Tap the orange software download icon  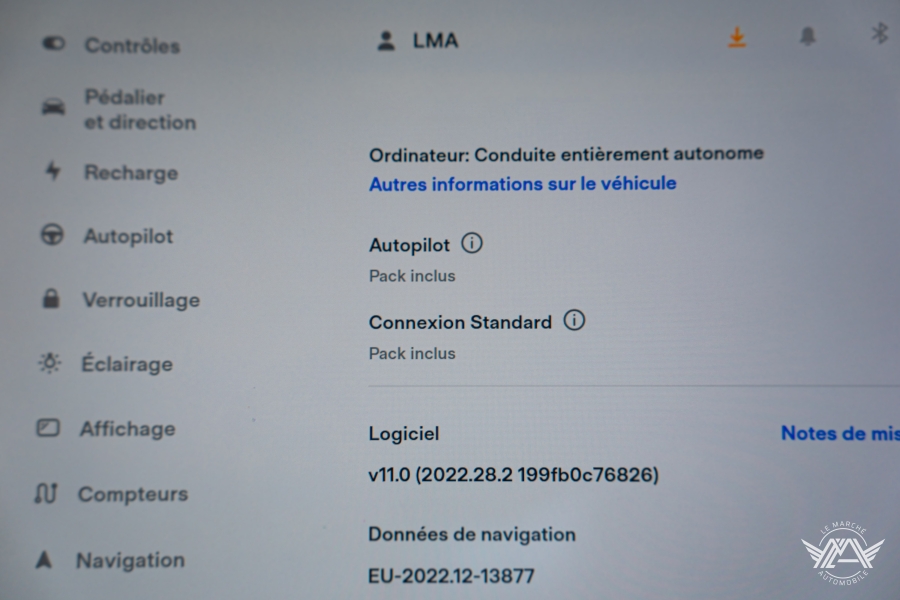(x=737, y=37)
